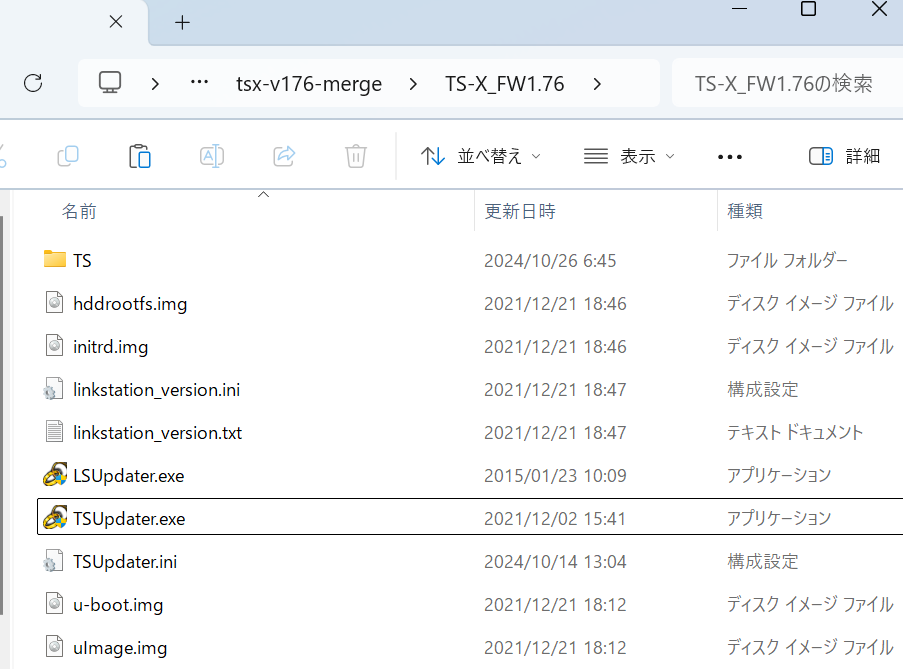
Task: Expand chevron after tsx-v176-merge
Action: coord(413,84)
